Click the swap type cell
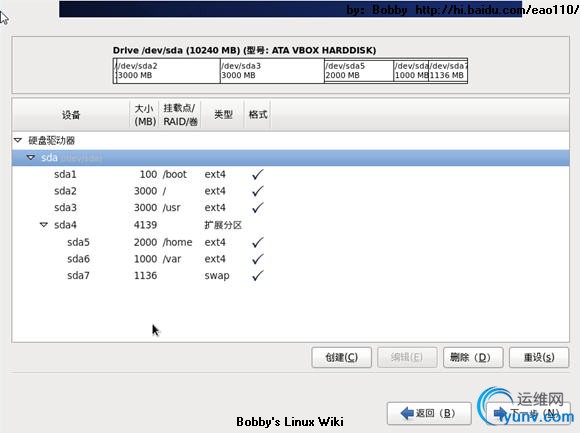Viewport: 580px width, 433px height. (x=217, y=276)
